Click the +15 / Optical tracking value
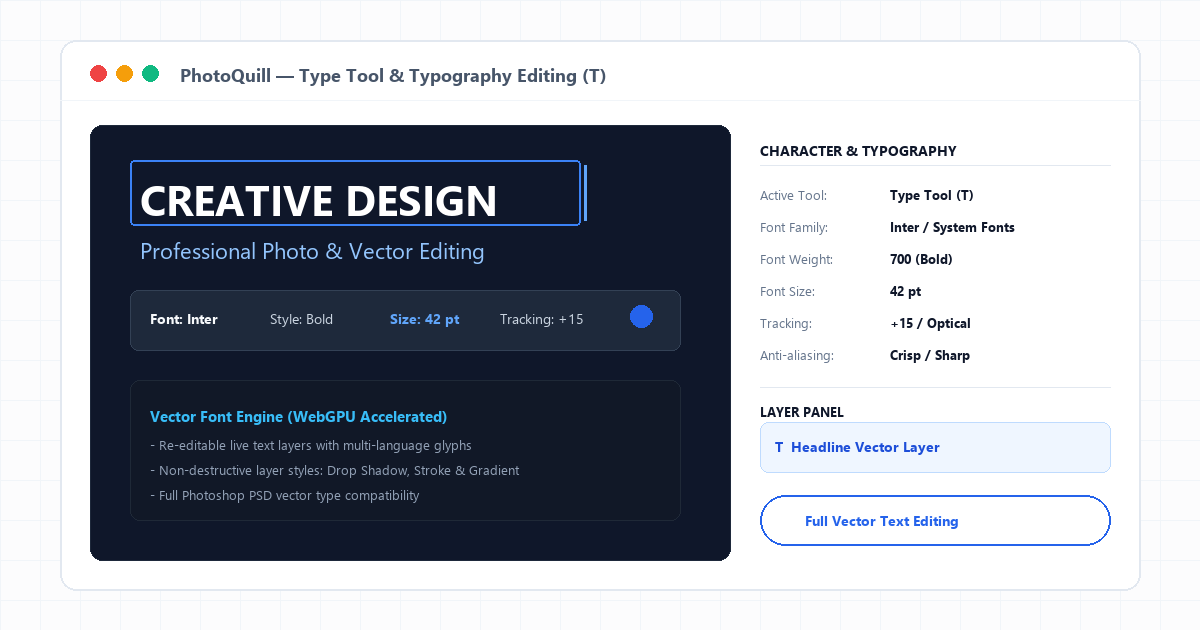 pos(930,323)
